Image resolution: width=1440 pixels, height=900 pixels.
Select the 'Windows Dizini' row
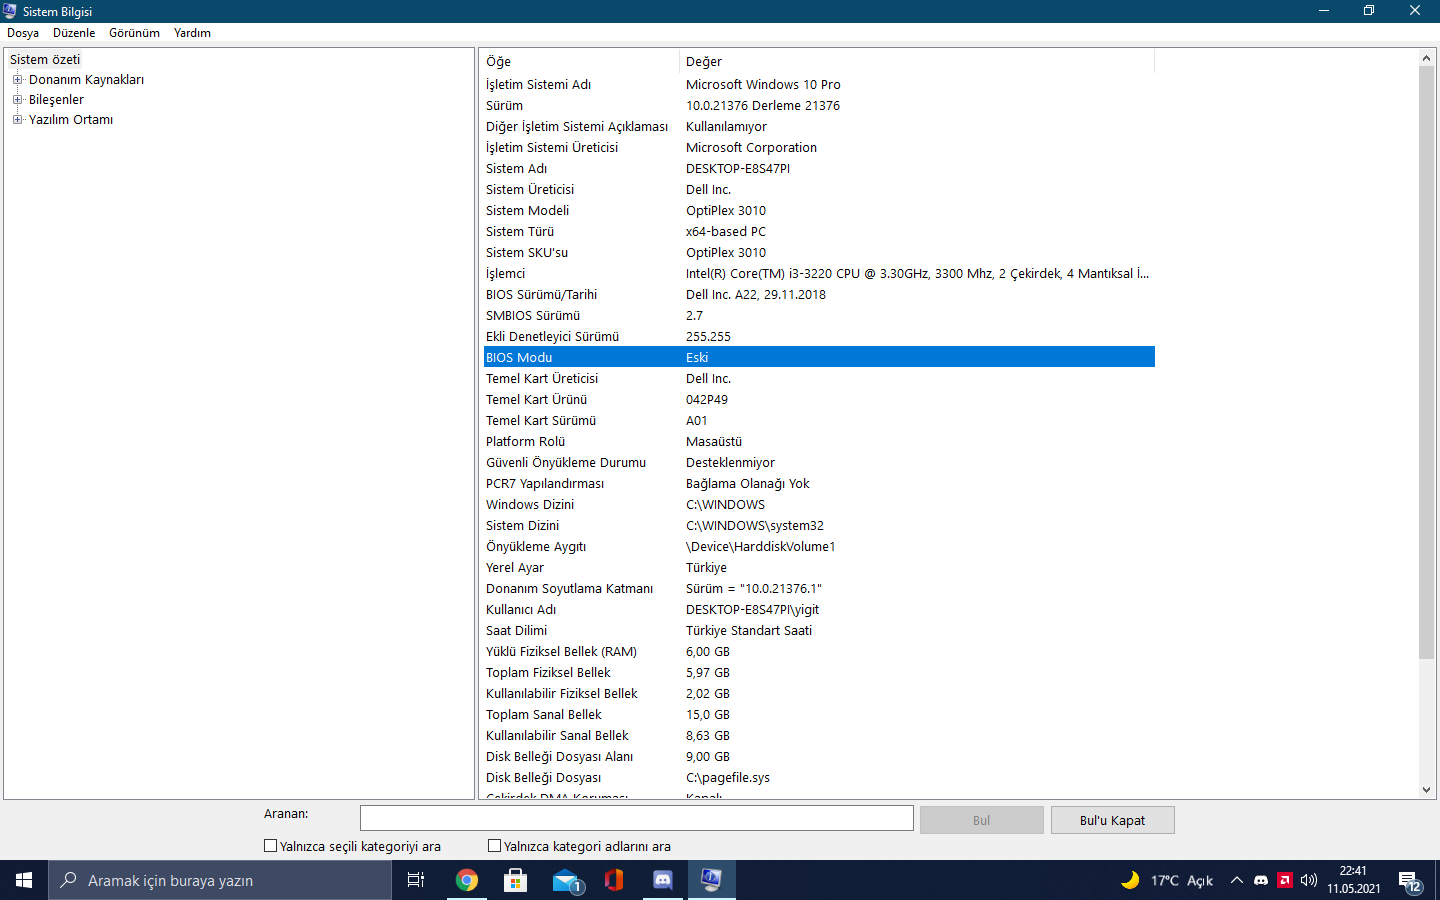pyautogui.click(x=819, y=505)
